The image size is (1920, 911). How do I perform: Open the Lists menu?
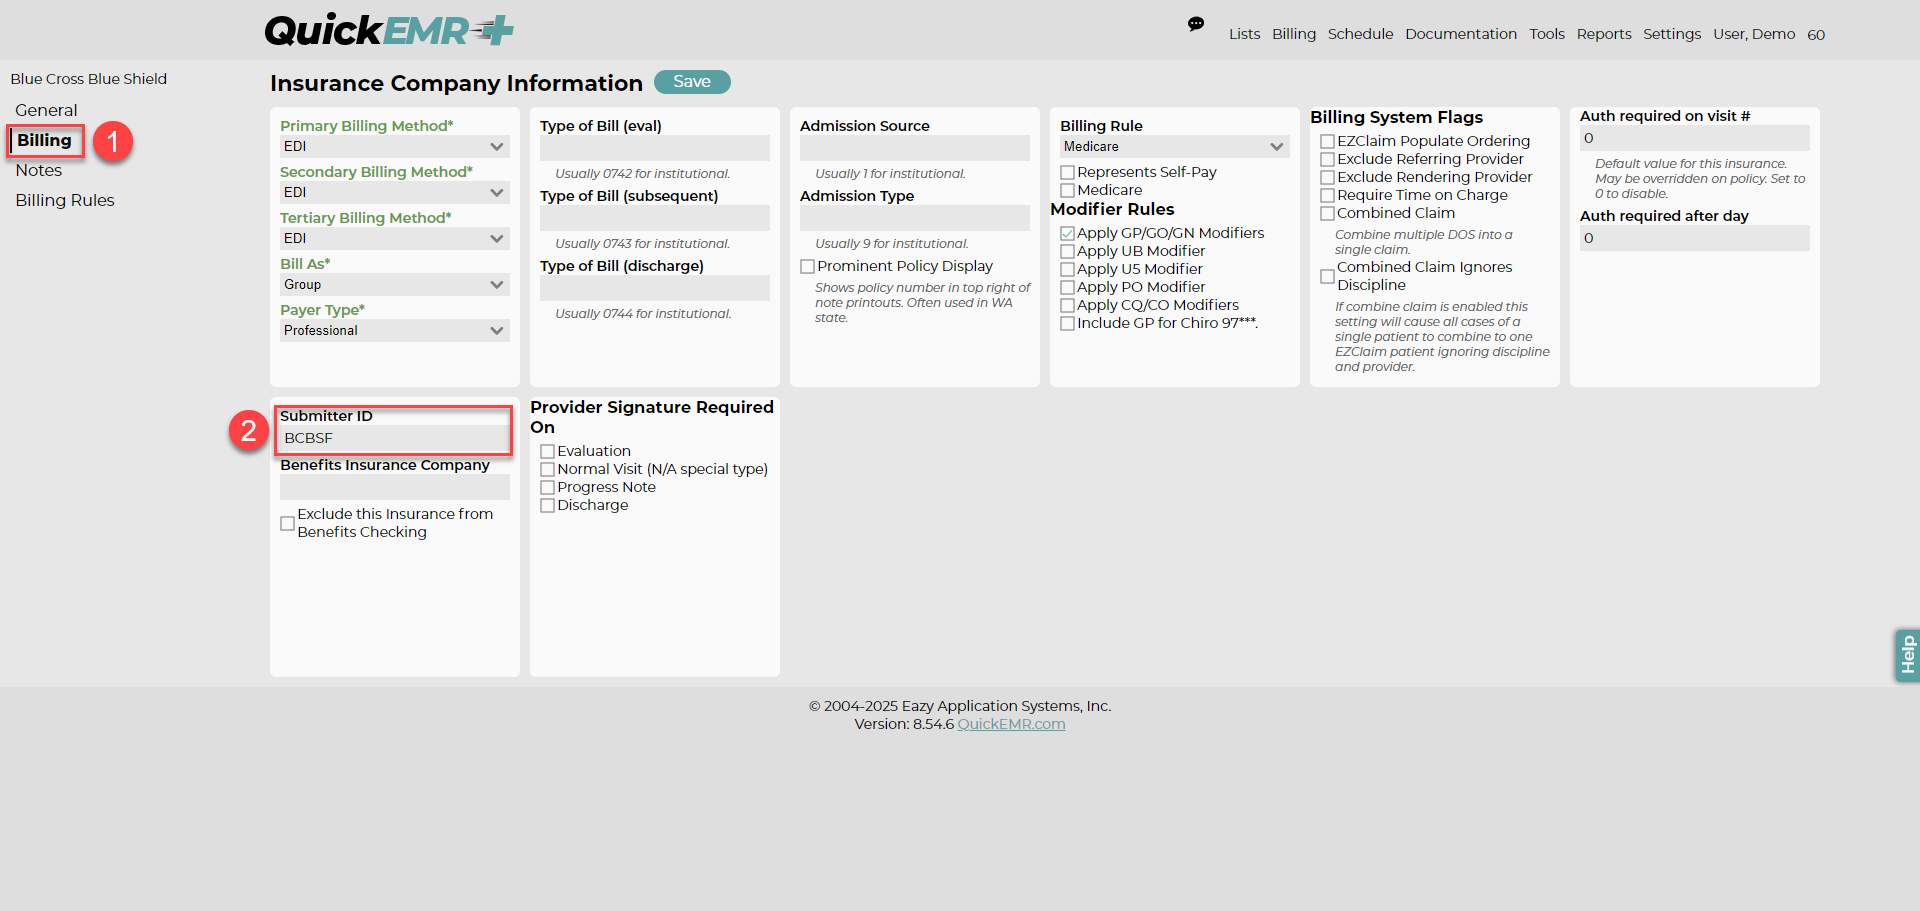[x=1244, y=34]
